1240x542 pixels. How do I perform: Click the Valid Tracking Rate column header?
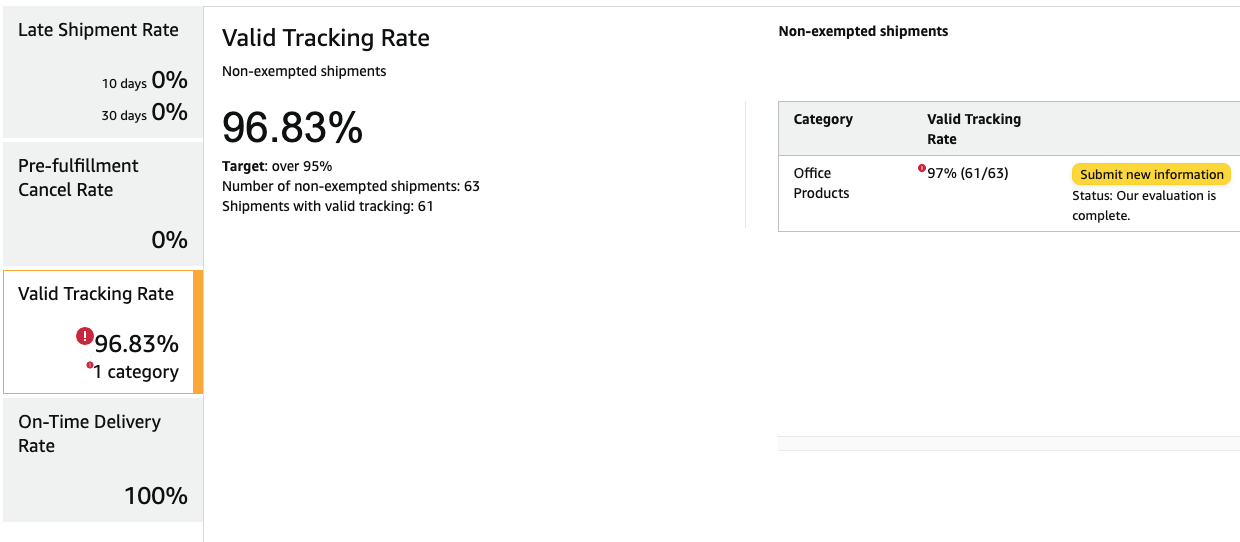(x=974, y=129)
